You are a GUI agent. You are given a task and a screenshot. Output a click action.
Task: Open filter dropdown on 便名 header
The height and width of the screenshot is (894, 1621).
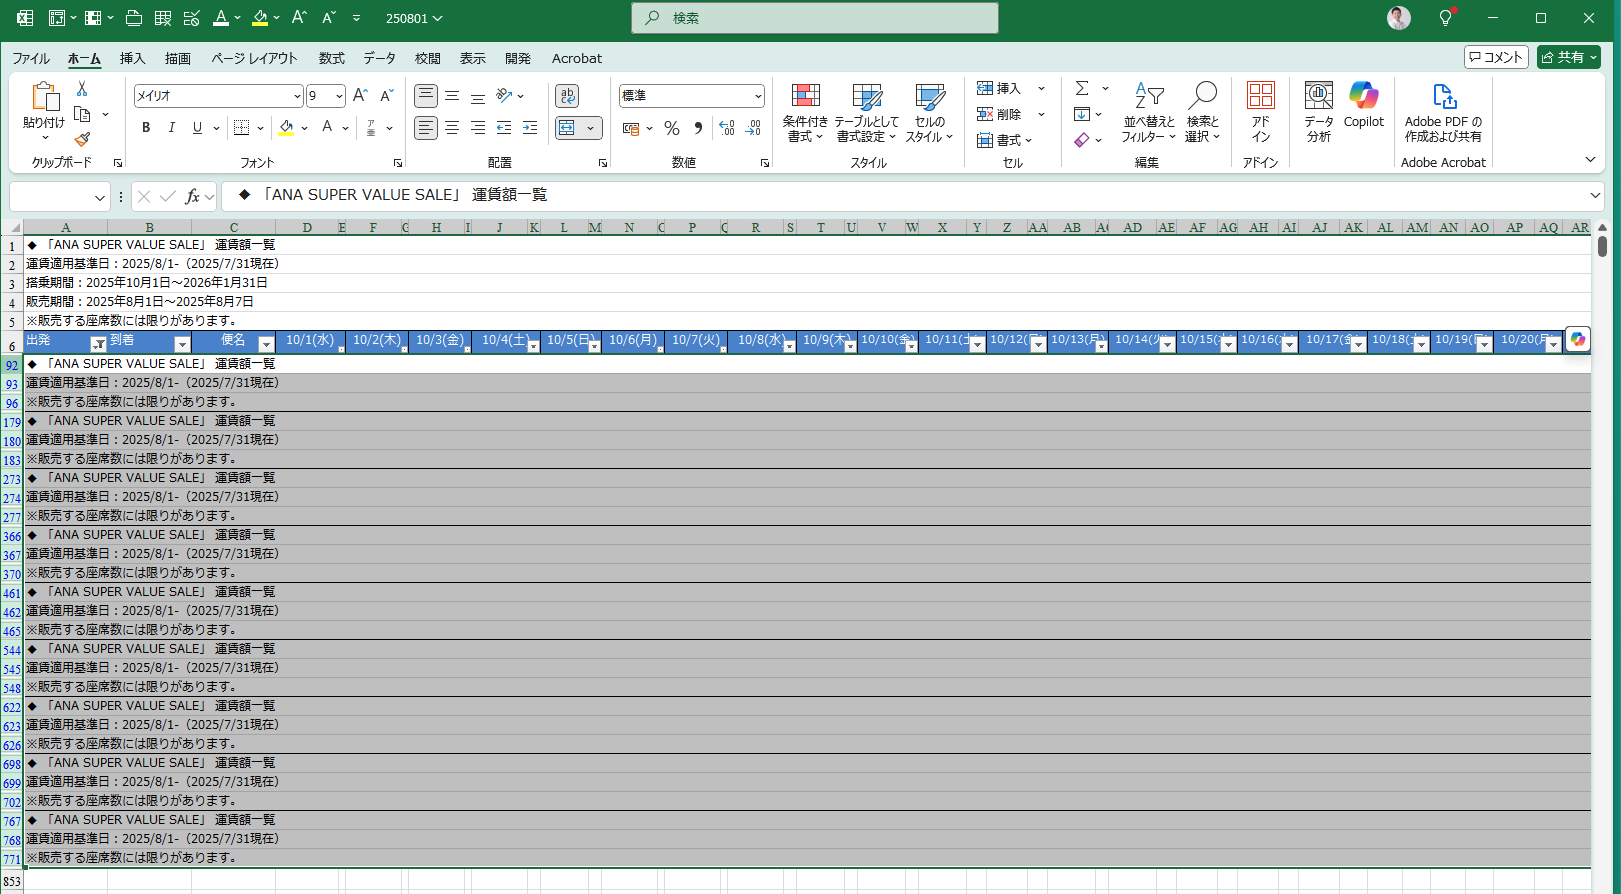[x=266, y=345]
